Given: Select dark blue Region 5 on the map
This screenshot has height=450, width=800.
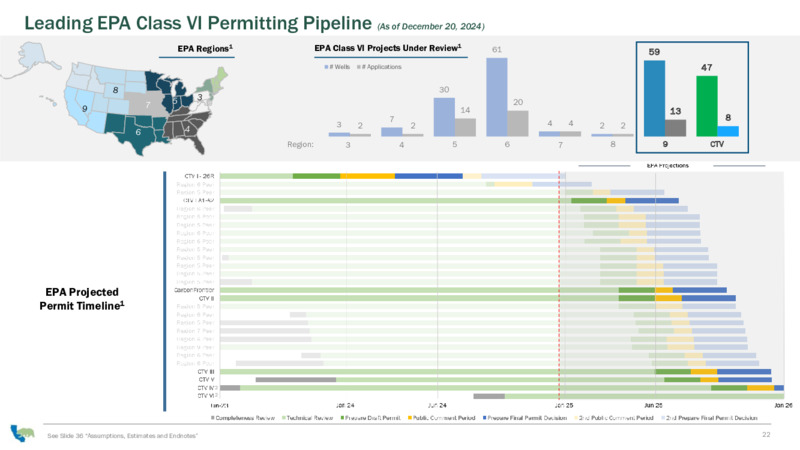Looking at the screenshot, I should point(175,101).
